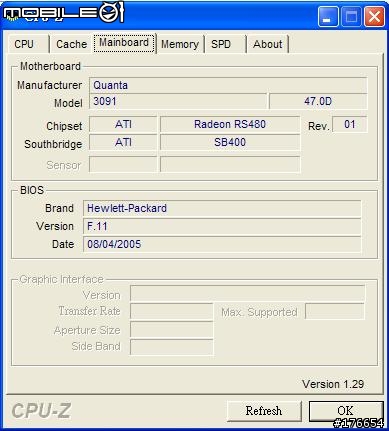
Task: Select the Hewlett-Packard BIOS brand
Action: [x=222, y=208]
